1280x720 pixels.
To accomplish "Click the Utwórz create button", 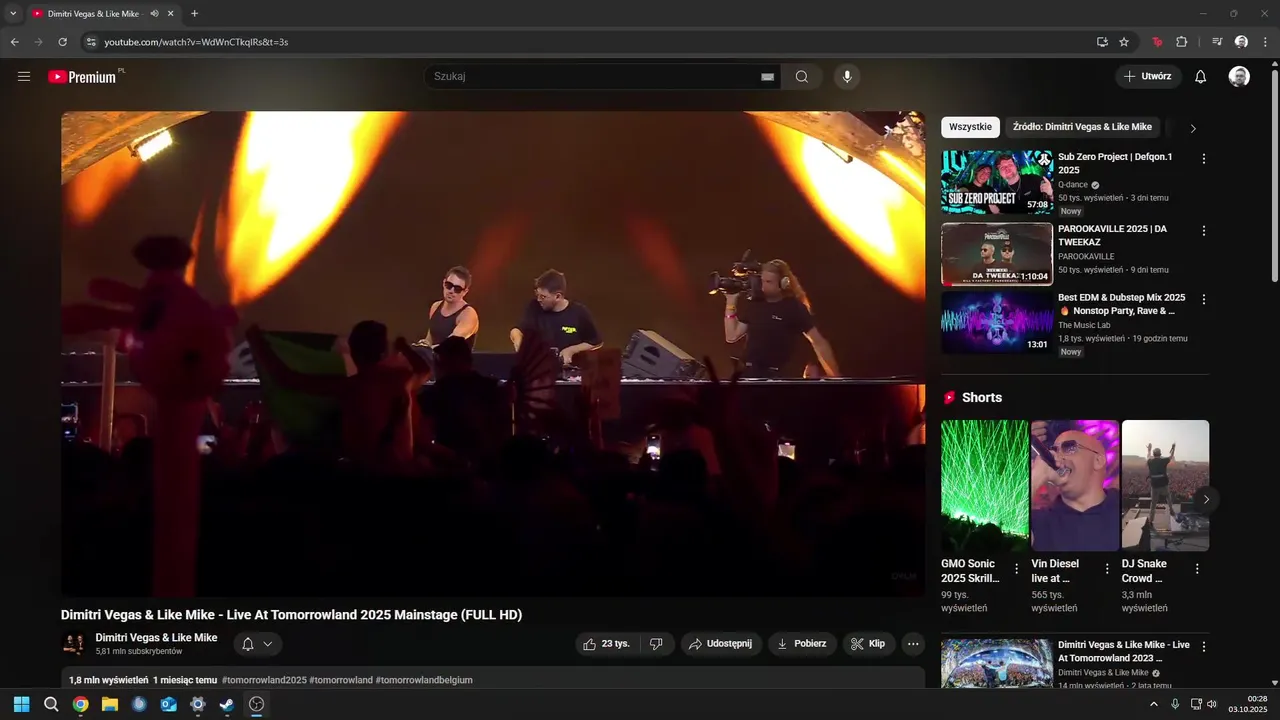I will 1148,77.
